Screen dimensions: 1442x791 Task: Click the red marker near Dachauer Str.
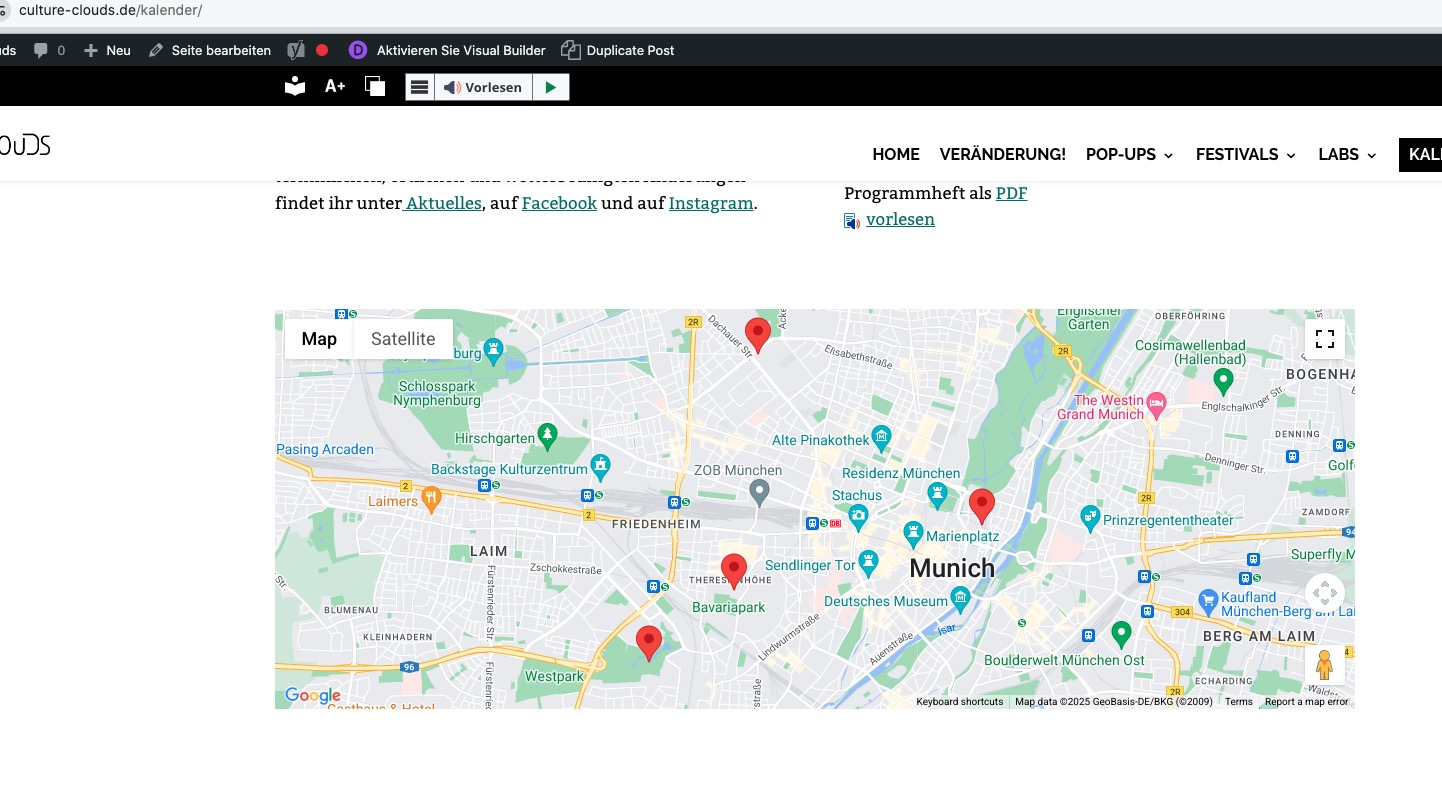pyautogui.click(x=758, y=335)
